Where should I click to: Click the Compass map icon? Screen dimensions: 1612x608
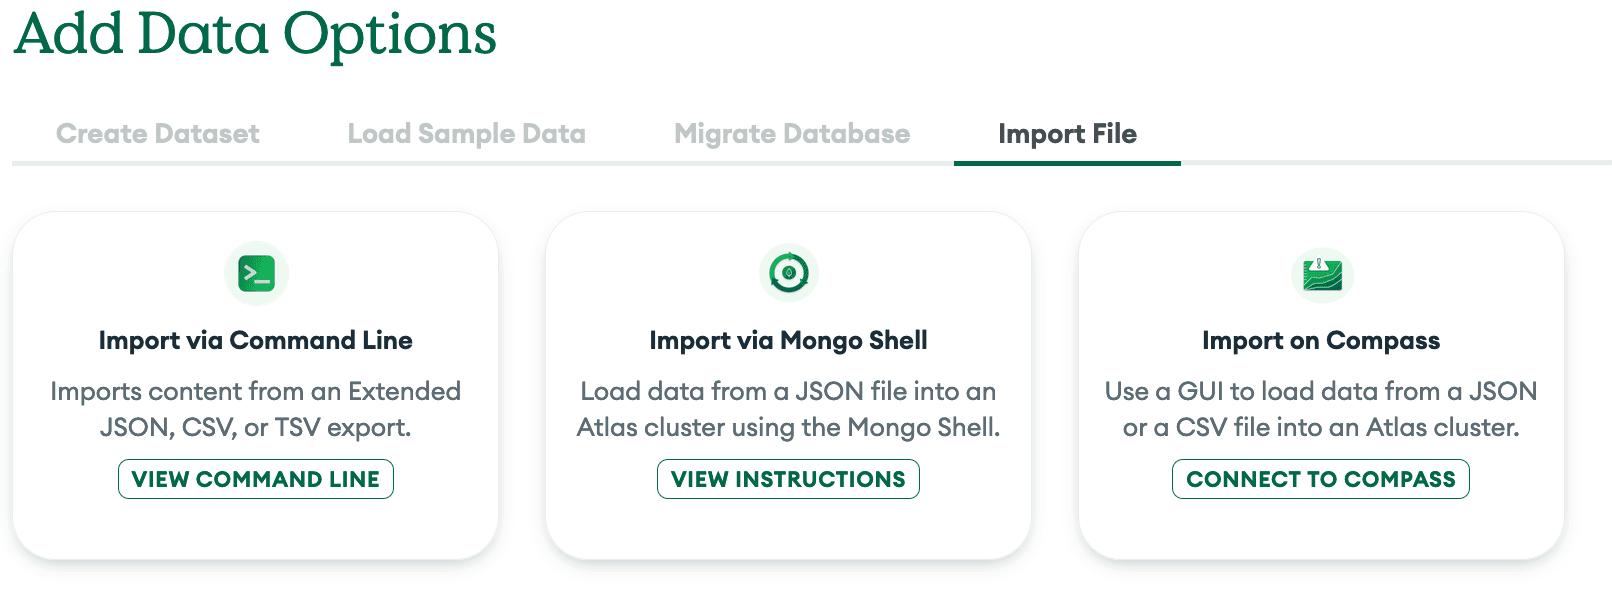point(1322,274)
